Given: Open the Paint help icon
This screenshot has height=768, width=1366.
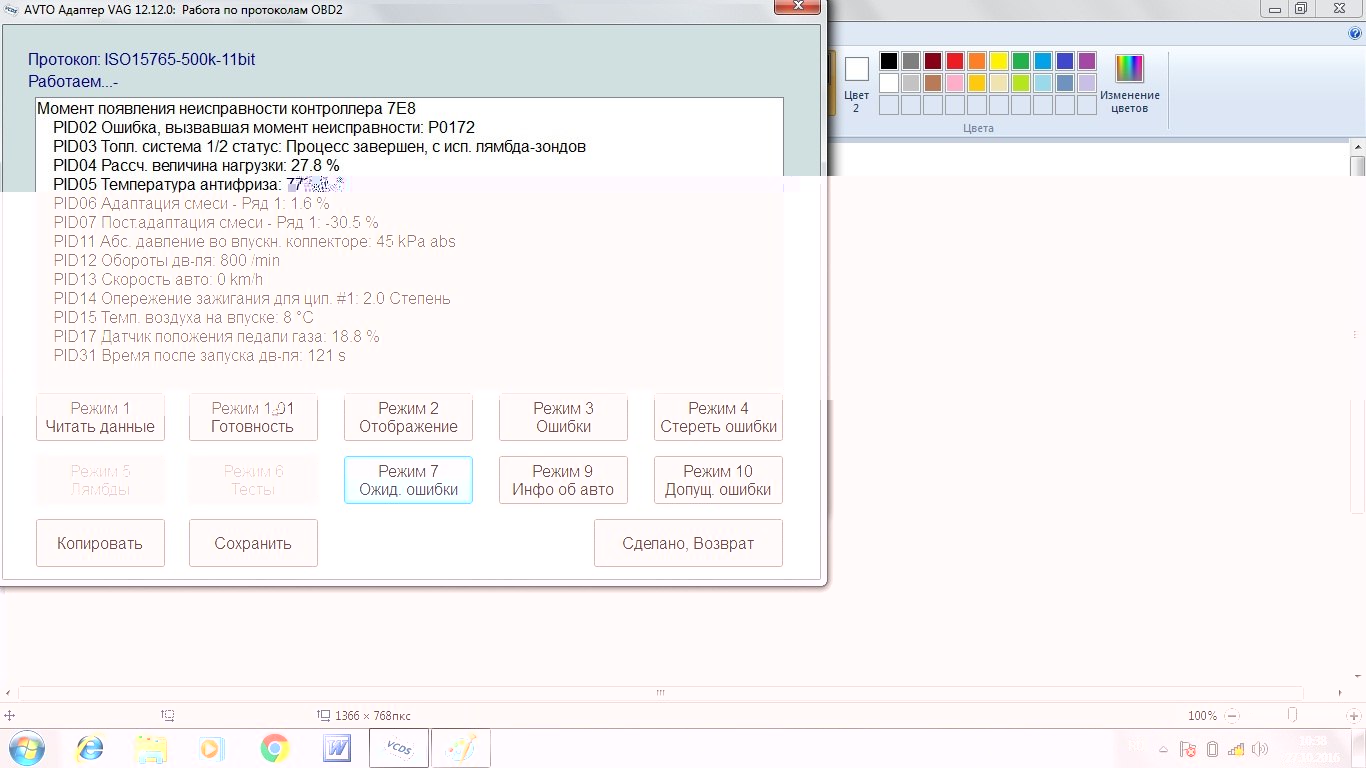Looking at the screenshot, I should [x=1355, y=33].
